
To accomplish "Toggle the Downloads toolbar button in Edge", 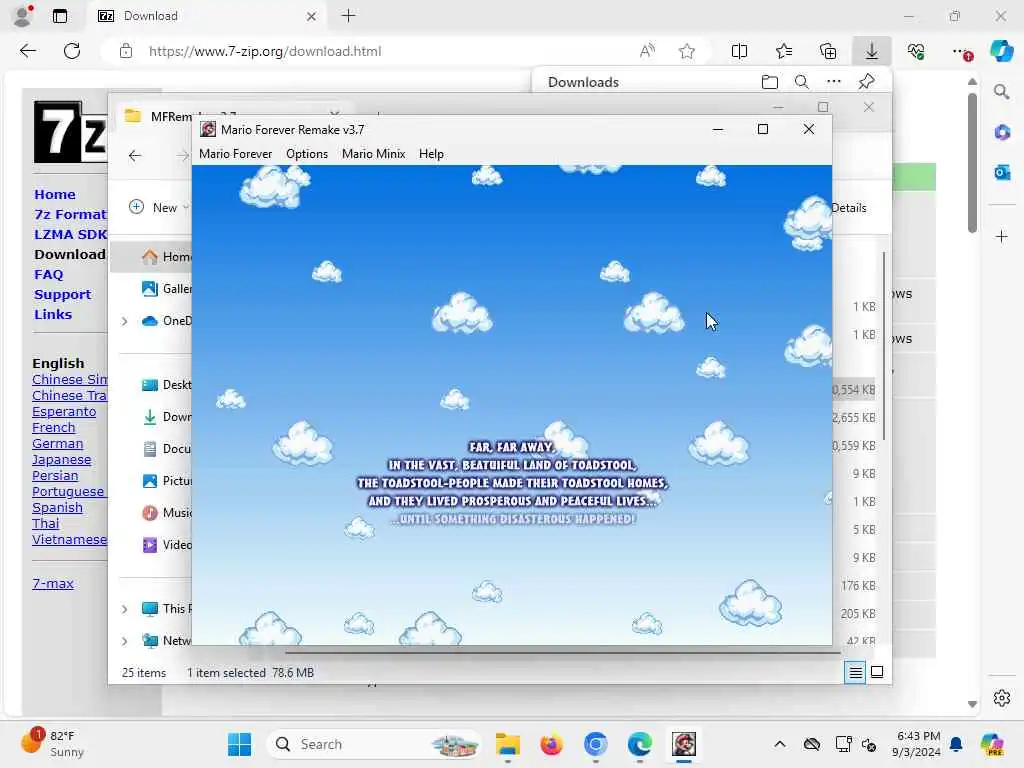I will pyautogui.click(x=872, y=51).
